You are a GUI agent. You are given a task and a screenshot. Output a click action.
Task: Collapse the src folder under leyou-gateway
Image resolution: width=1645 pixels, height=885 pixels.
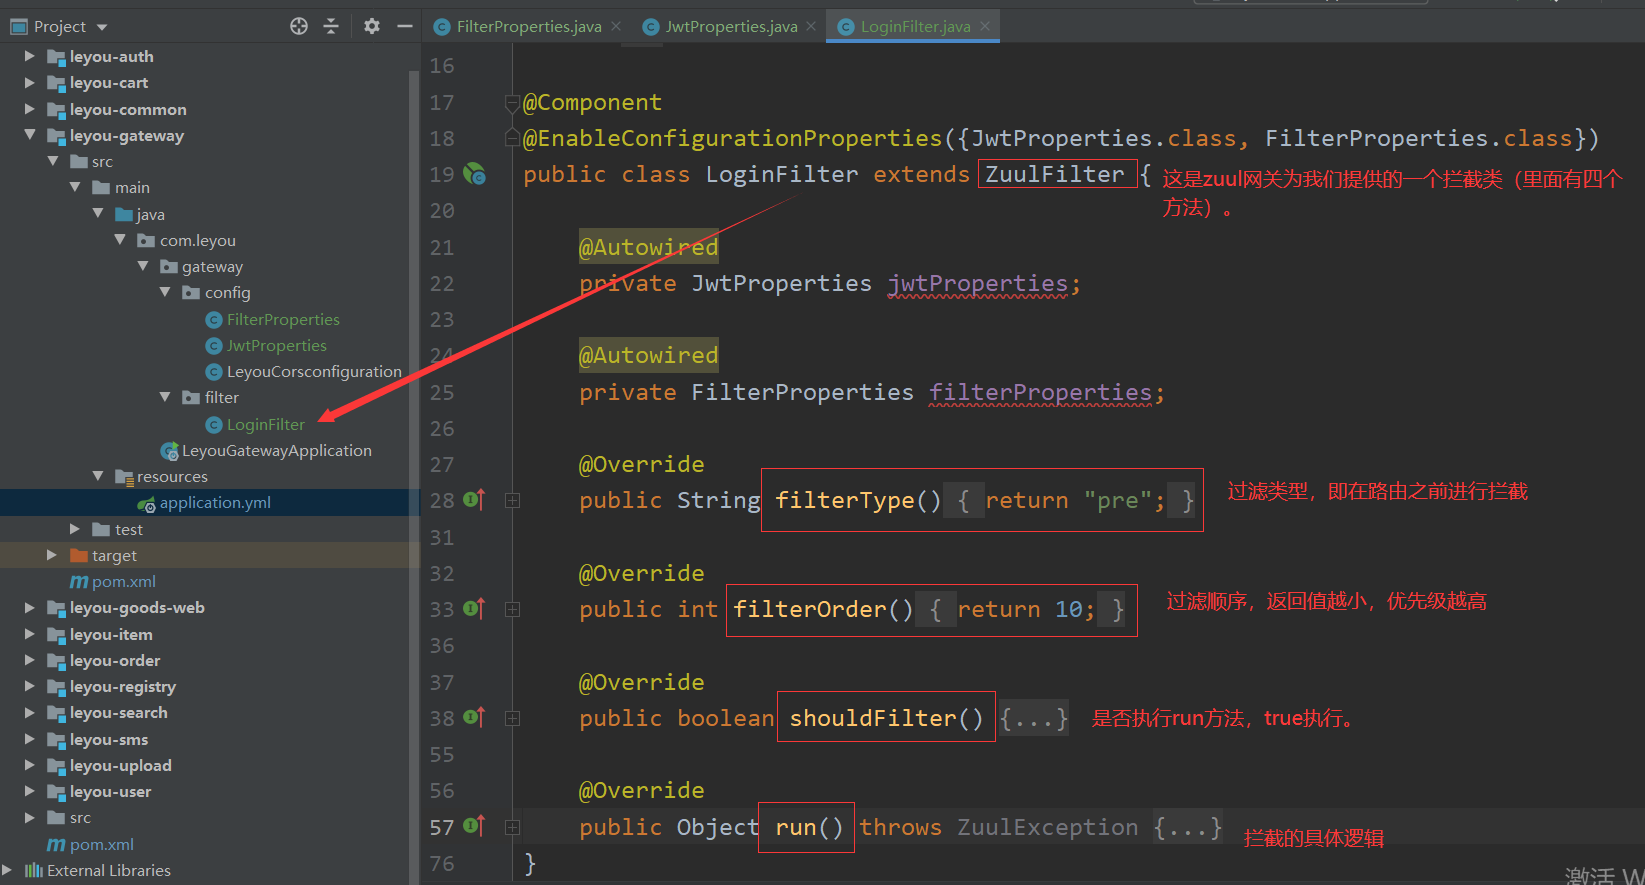point(52,161)
